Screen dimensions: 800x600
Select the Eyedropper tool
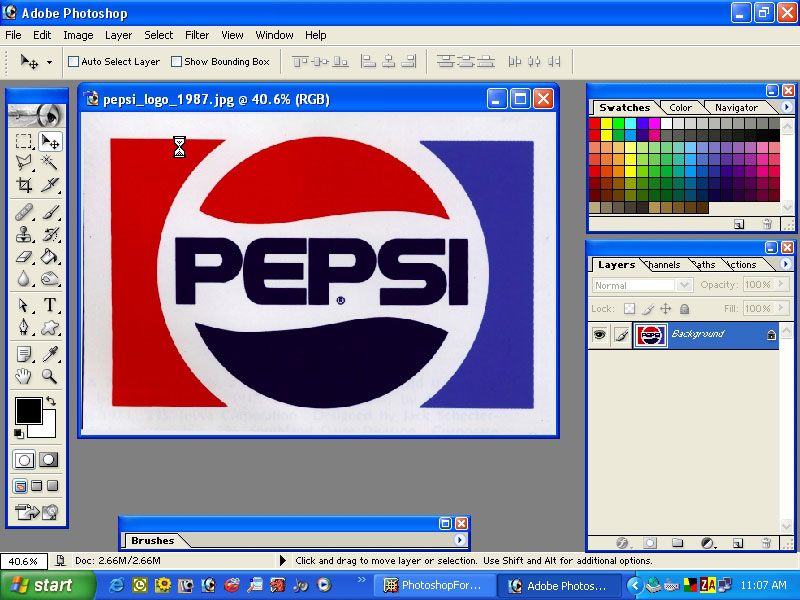pyautogui.click(x=50, y=354)
